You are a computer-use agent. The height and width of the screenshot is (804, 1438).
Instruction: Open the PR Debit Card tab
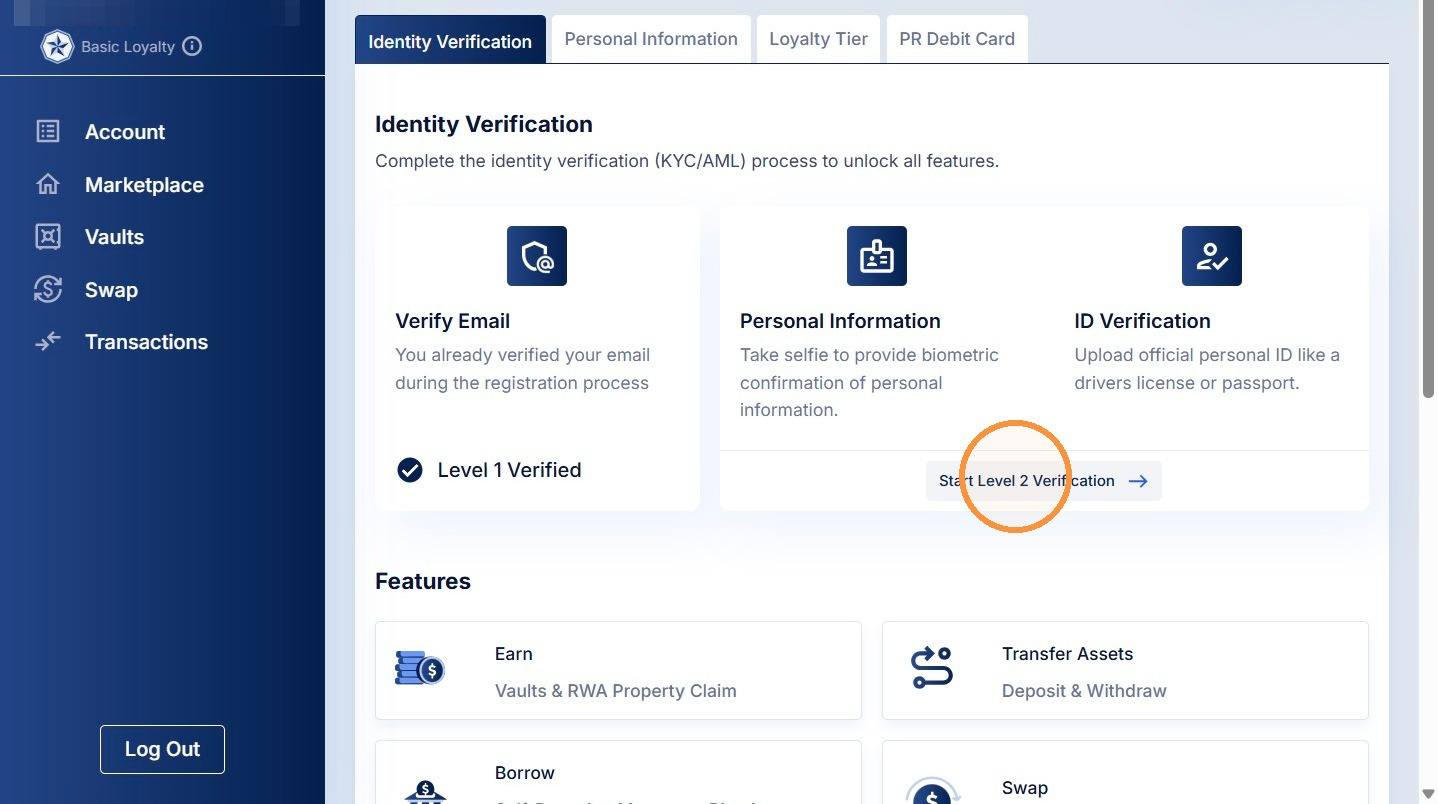(957, 39)
